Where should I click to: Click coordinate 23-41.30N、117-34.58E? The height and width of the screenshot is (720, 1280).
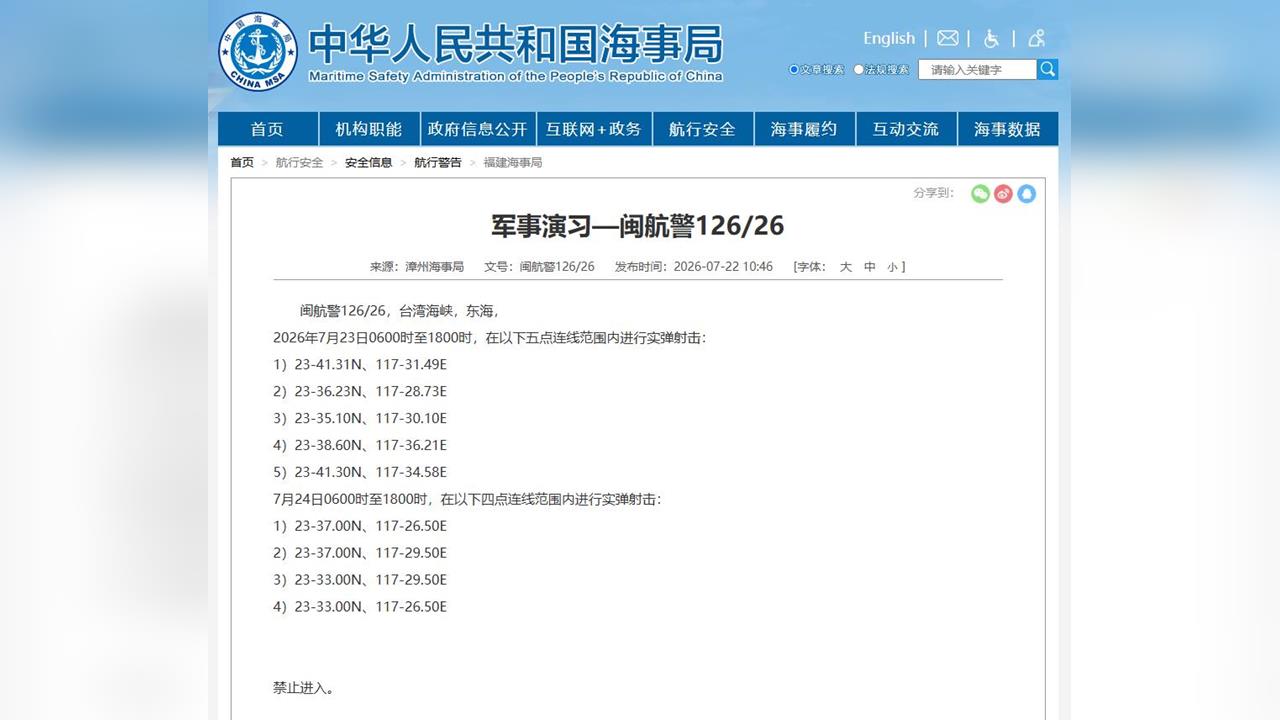371,473
